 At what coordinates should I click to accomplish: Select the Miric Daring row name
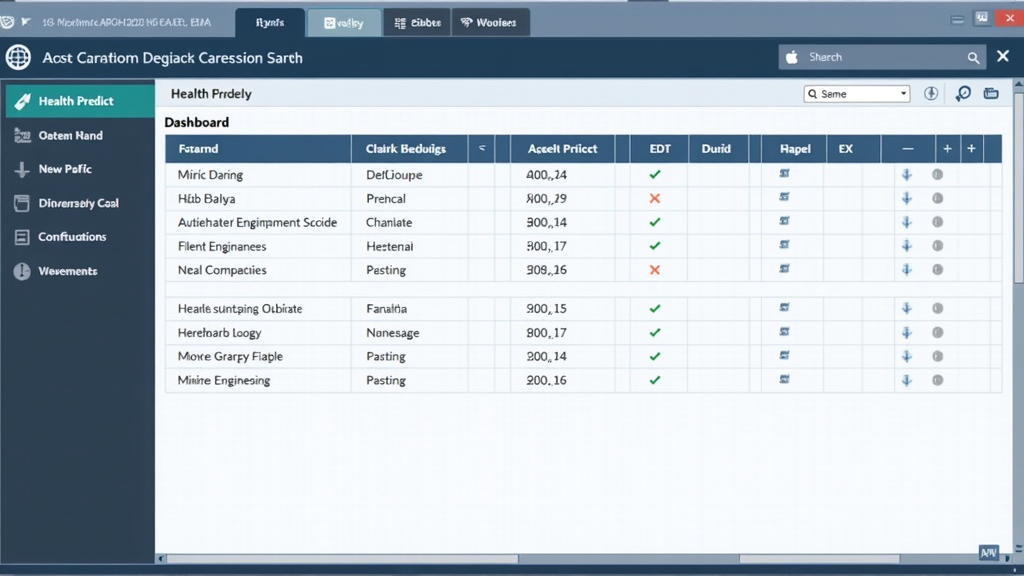[x=210, y=175]
